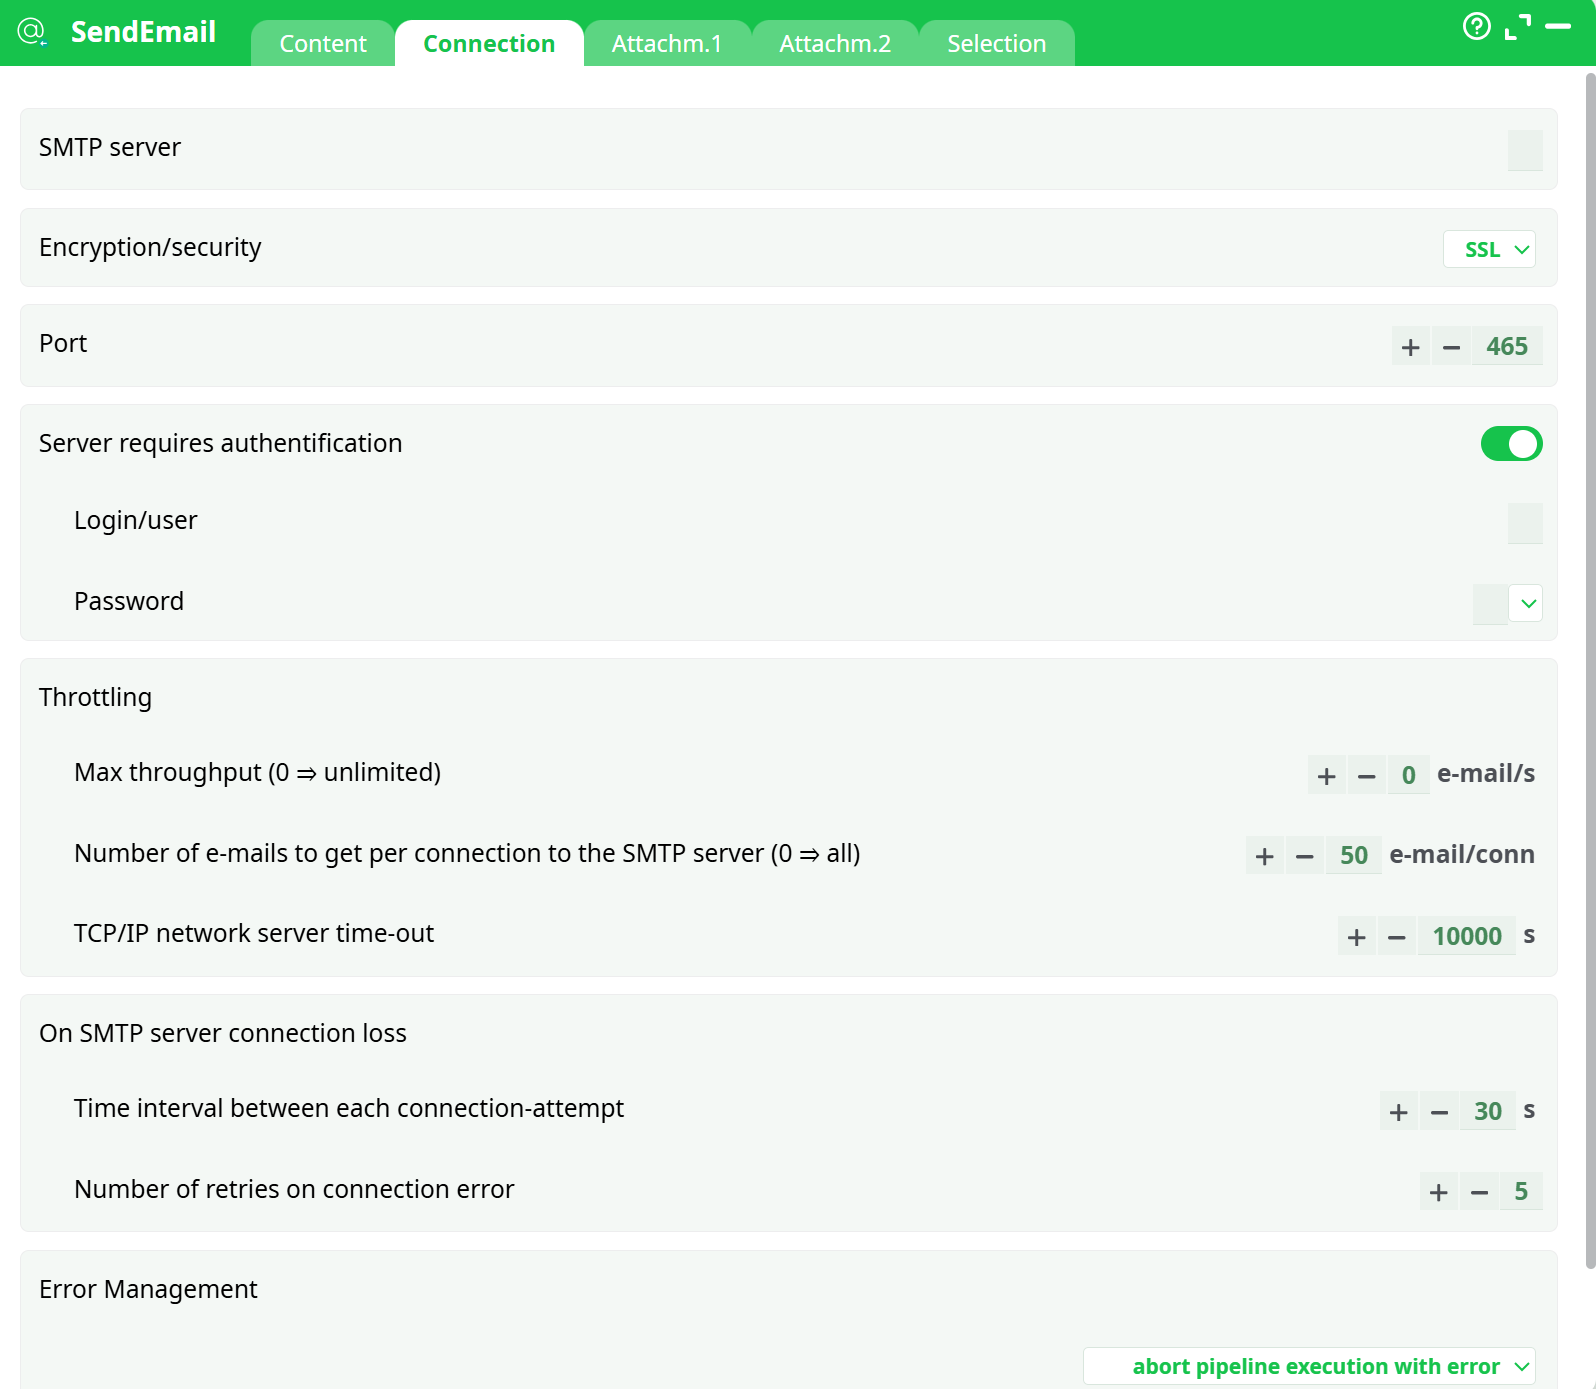Increase Max throughput with plus icon
1596x1389 pixels.
coord(1326,776)
